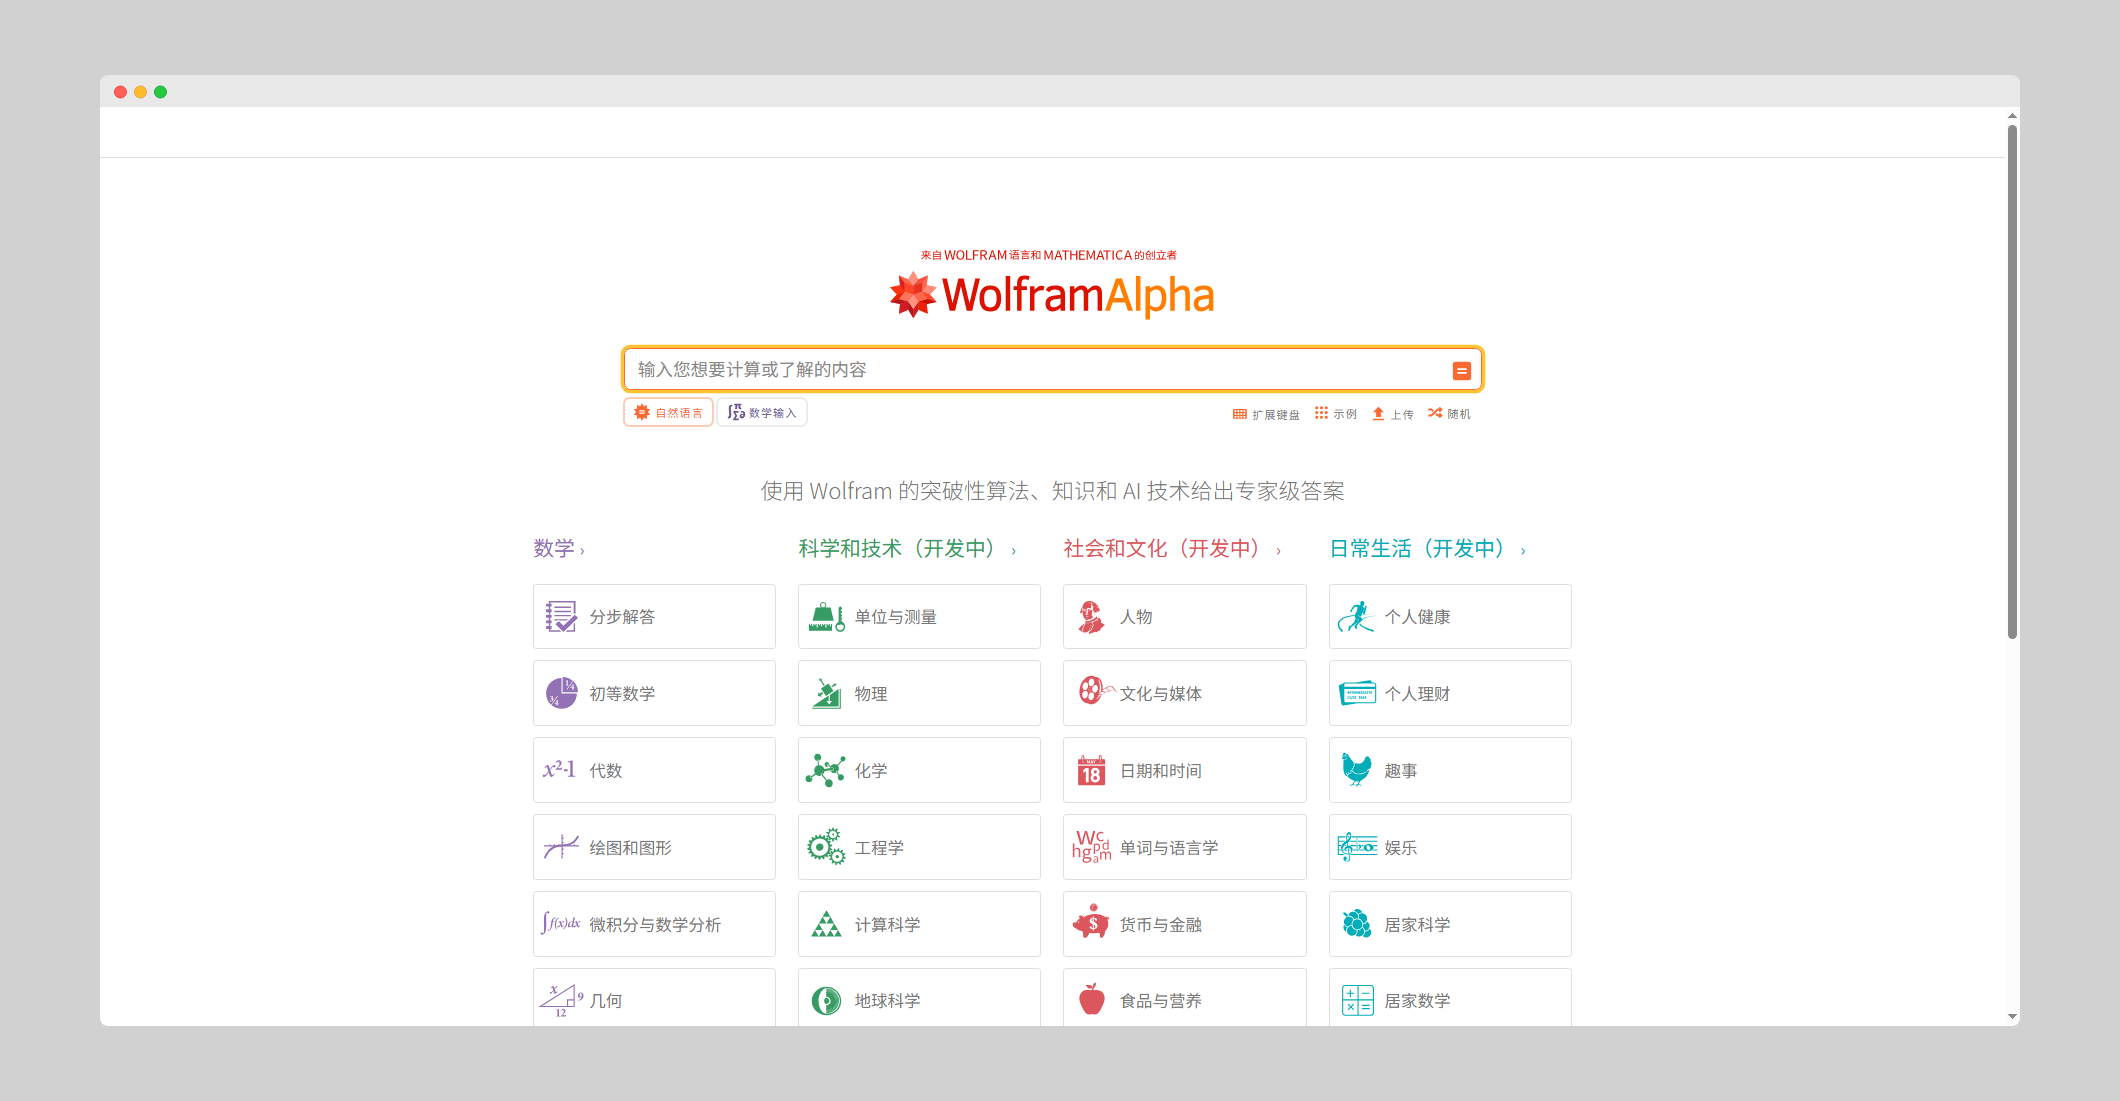Click the 上传 upload option
2120x1101 pixels.
1393,414
